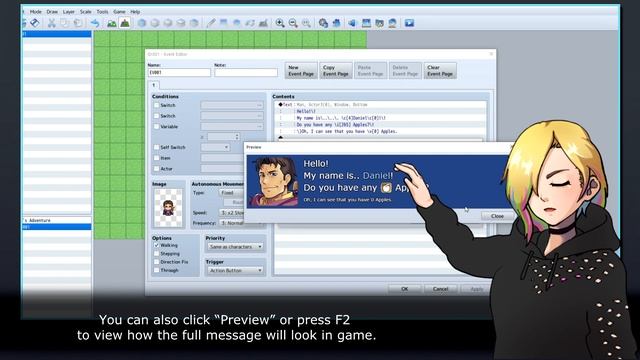Image resolution: width=640 pixels, height=360 pixels.
Task: Start Playtest with the play icon
Action: [409, 23]
